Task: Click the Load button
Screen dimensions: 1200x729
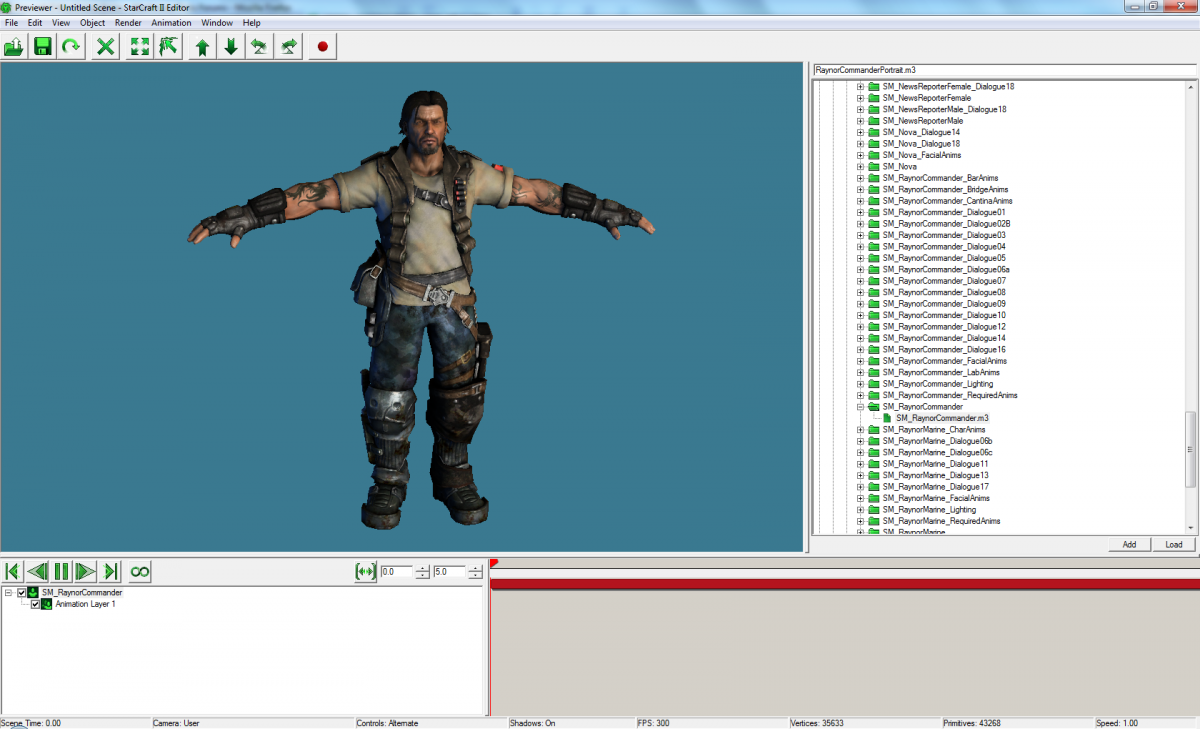Action: point(1174,545)
